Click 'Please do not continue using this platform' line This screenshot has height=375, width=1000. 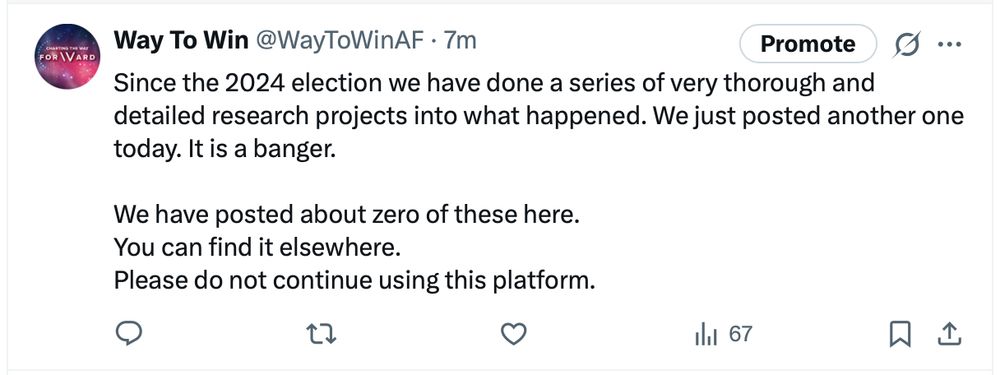pyautogui.click(x=354, y=281)
